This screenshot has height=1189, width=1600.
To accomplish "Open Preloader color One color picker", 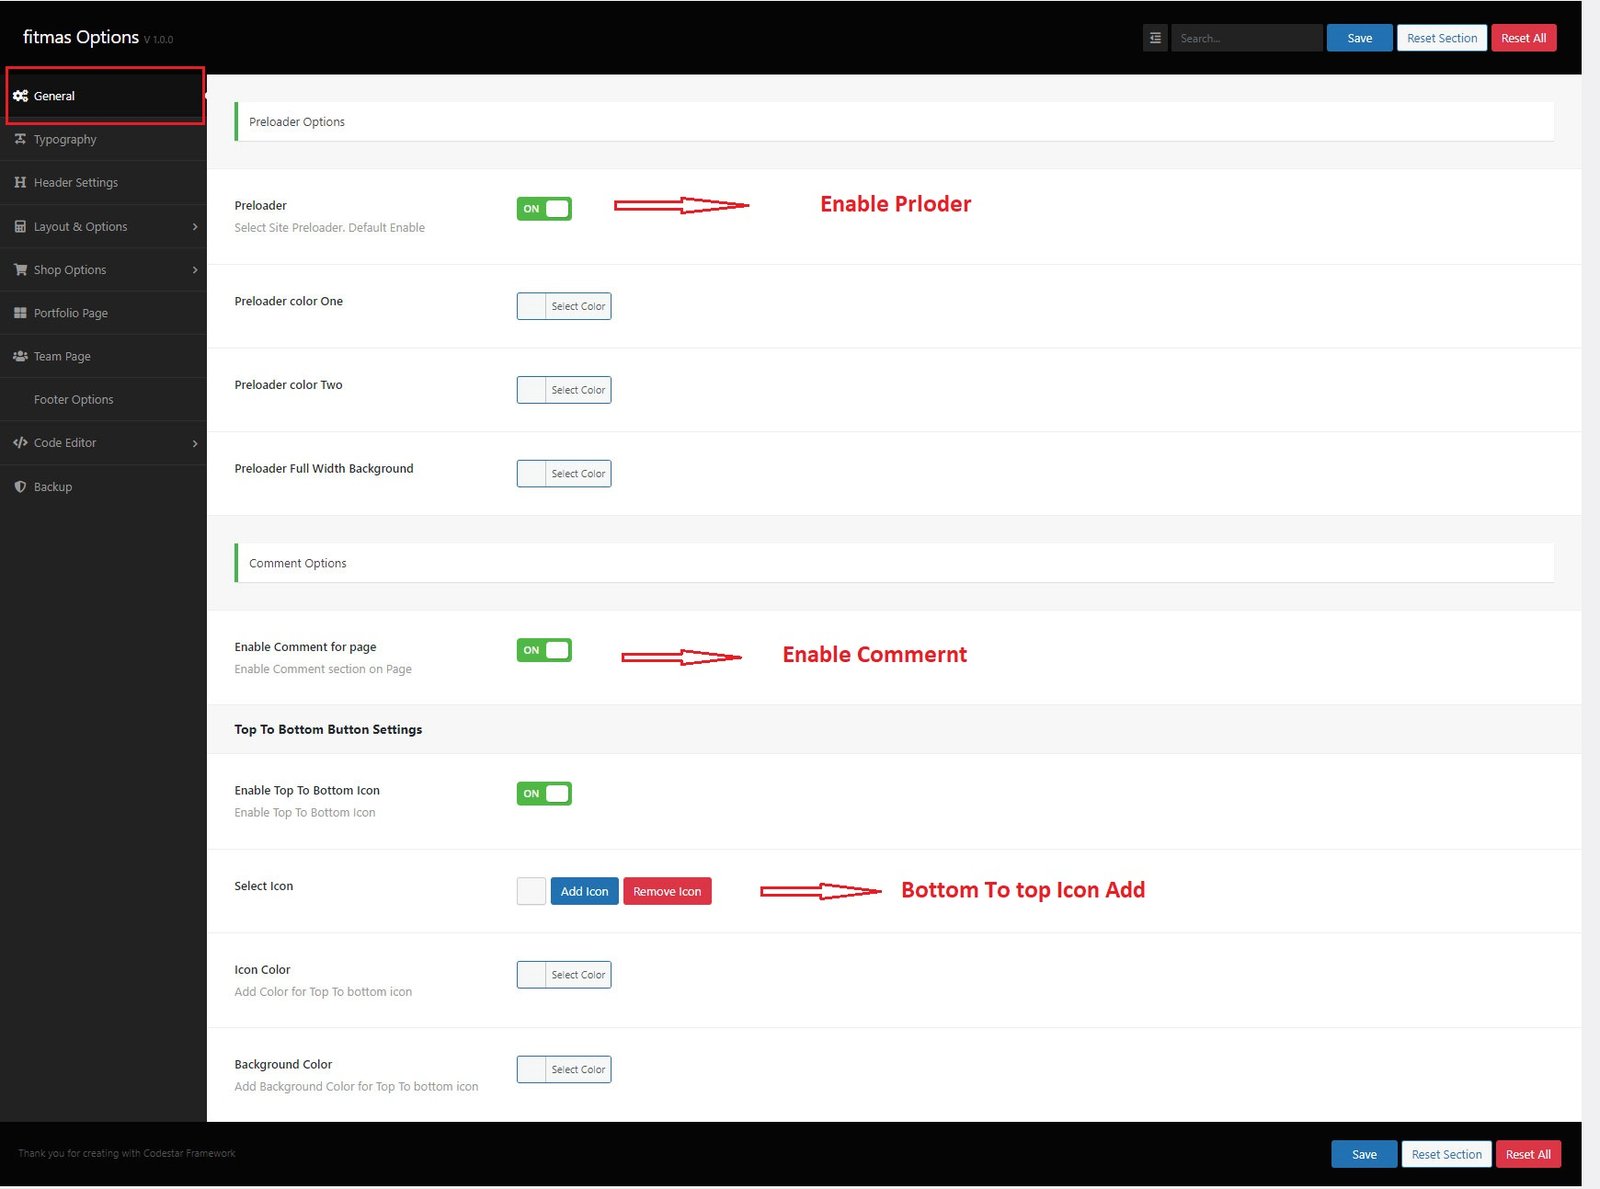I will (564, 306).
